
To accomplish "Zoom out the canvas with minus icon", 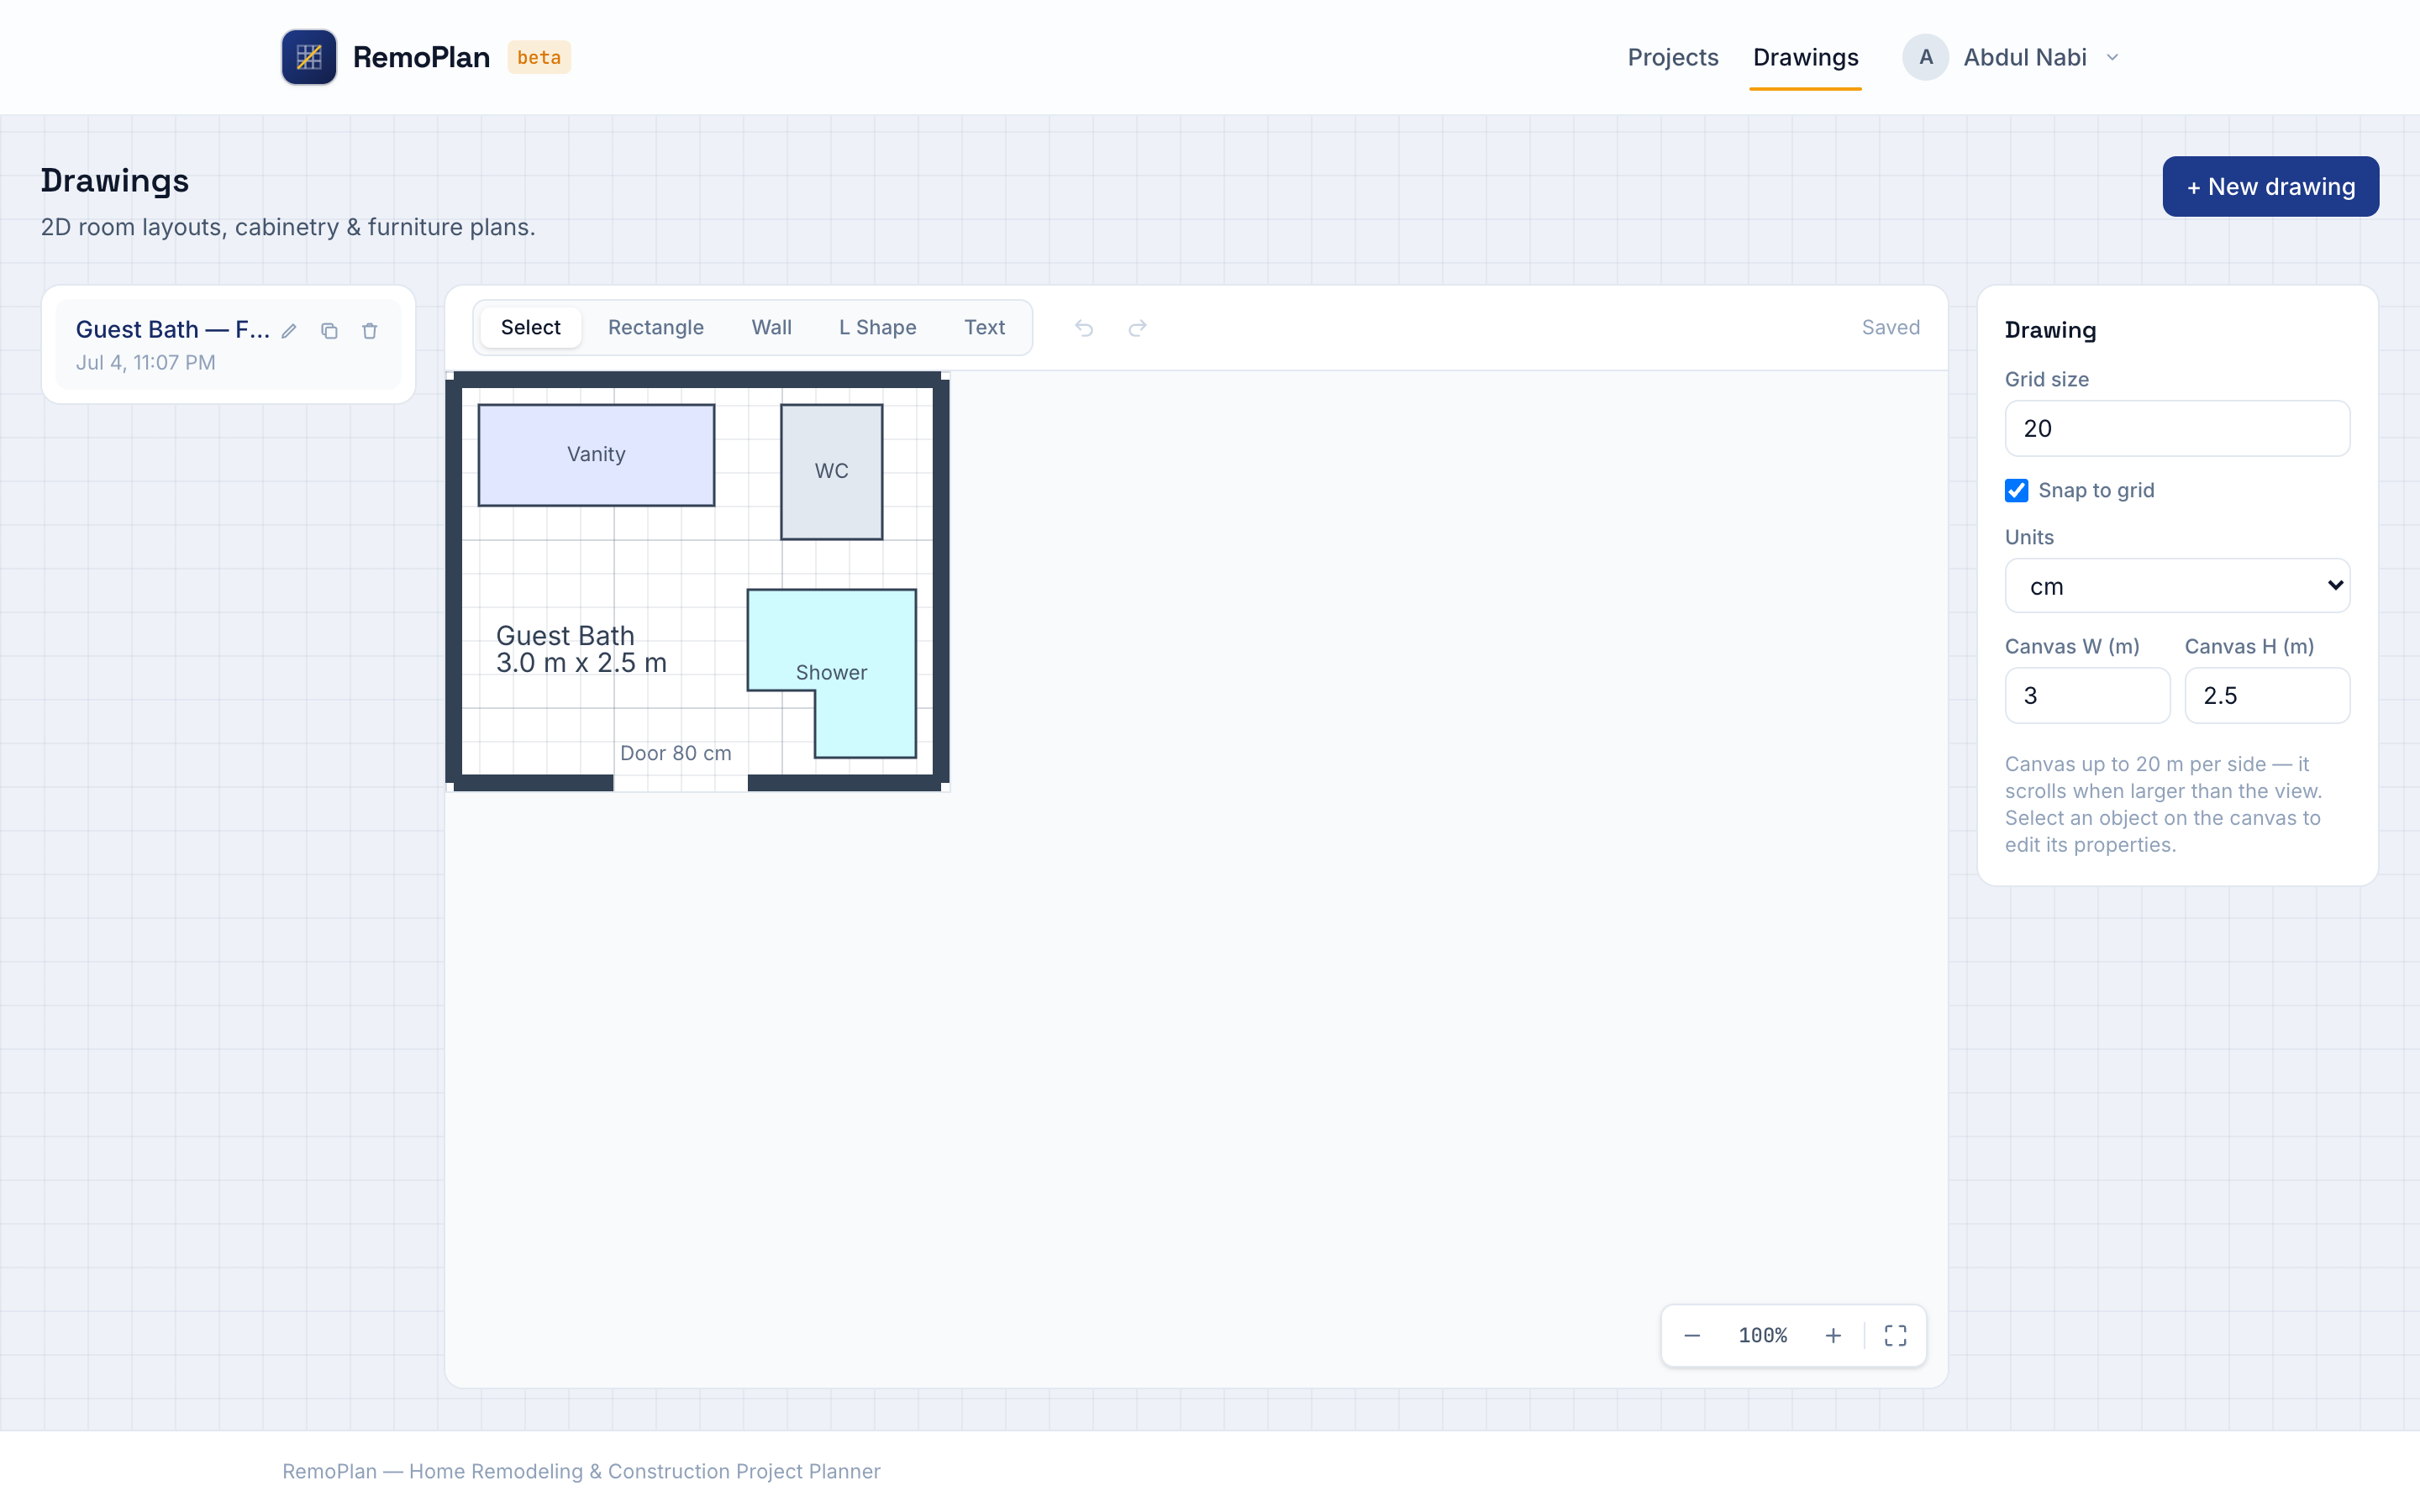I will [1692, 1336].
